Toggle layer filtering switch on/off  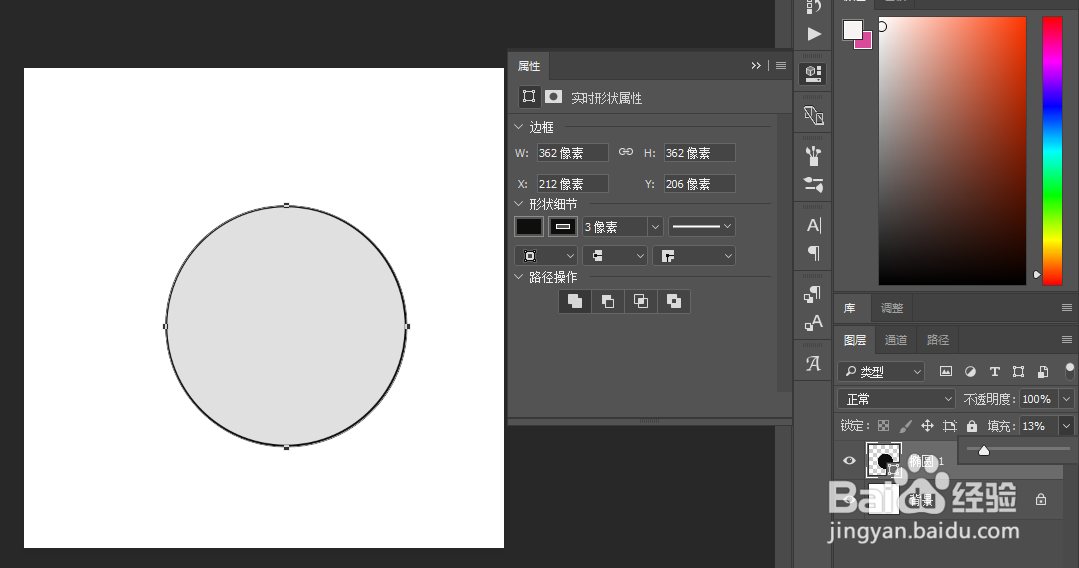[1069, 371]
